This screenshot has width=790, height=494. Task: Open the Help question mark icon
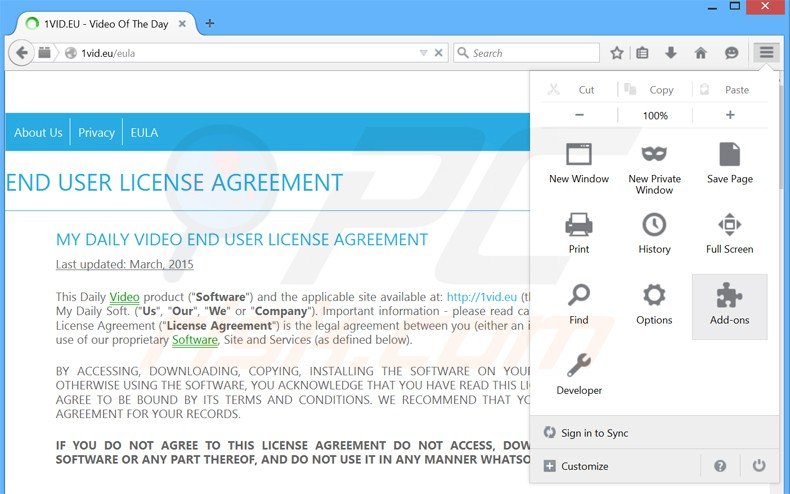[x=720, y=466]
